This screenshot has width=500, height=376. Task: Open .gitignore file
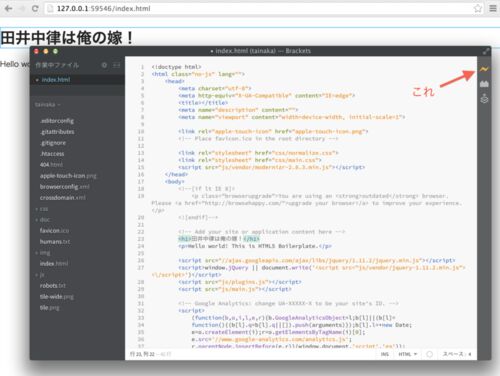coord(53,143)
